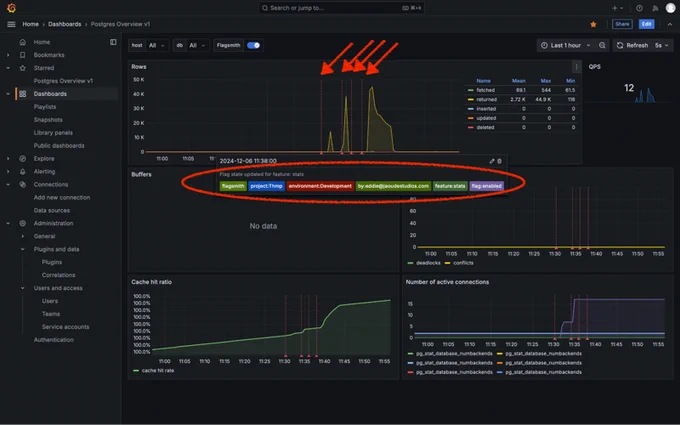Toggle the Flagsmith annotations switch

tap(253, 45)
